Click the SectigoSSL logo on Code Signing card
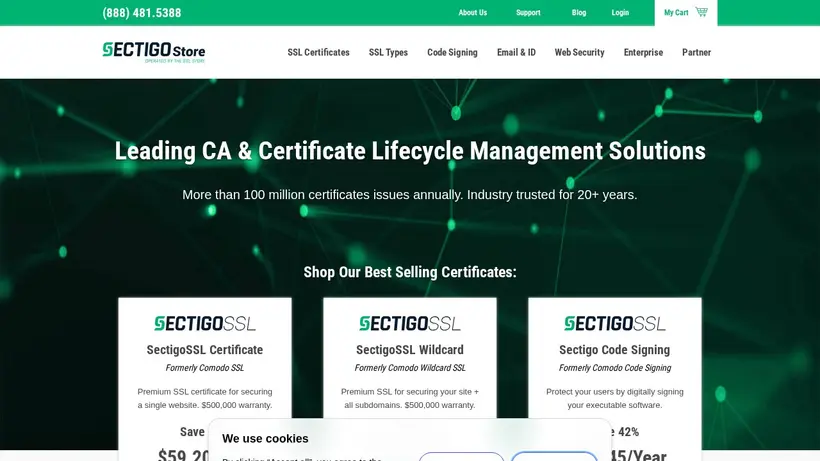 point(615,324)
